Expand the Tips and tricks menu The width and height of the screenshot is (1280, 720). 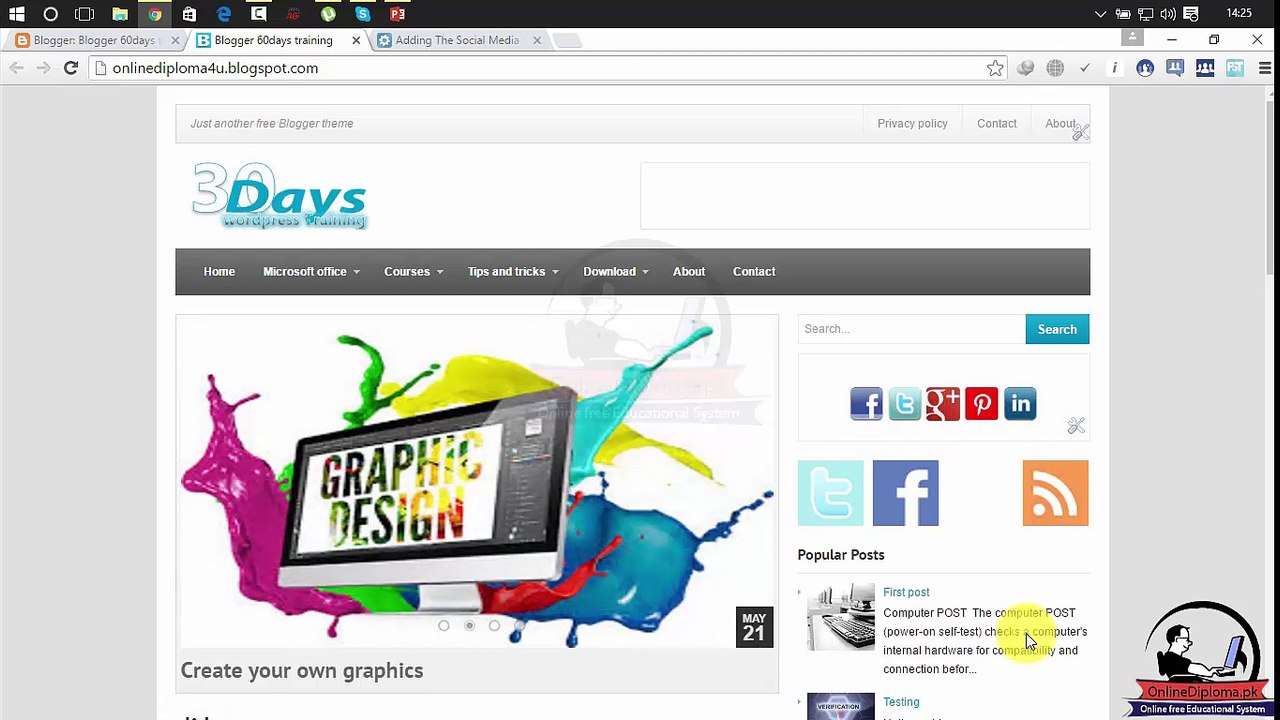coord(513,272)
